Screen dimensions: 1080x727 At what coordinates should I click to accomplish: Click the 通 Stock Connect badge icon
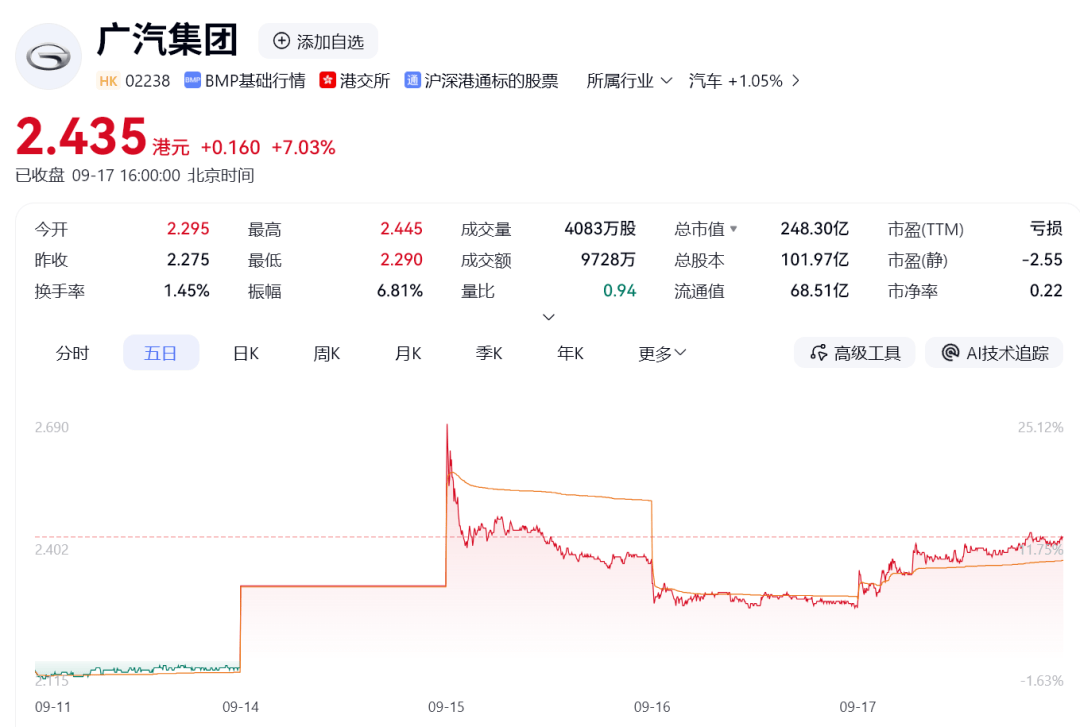[x=412, y=81]
